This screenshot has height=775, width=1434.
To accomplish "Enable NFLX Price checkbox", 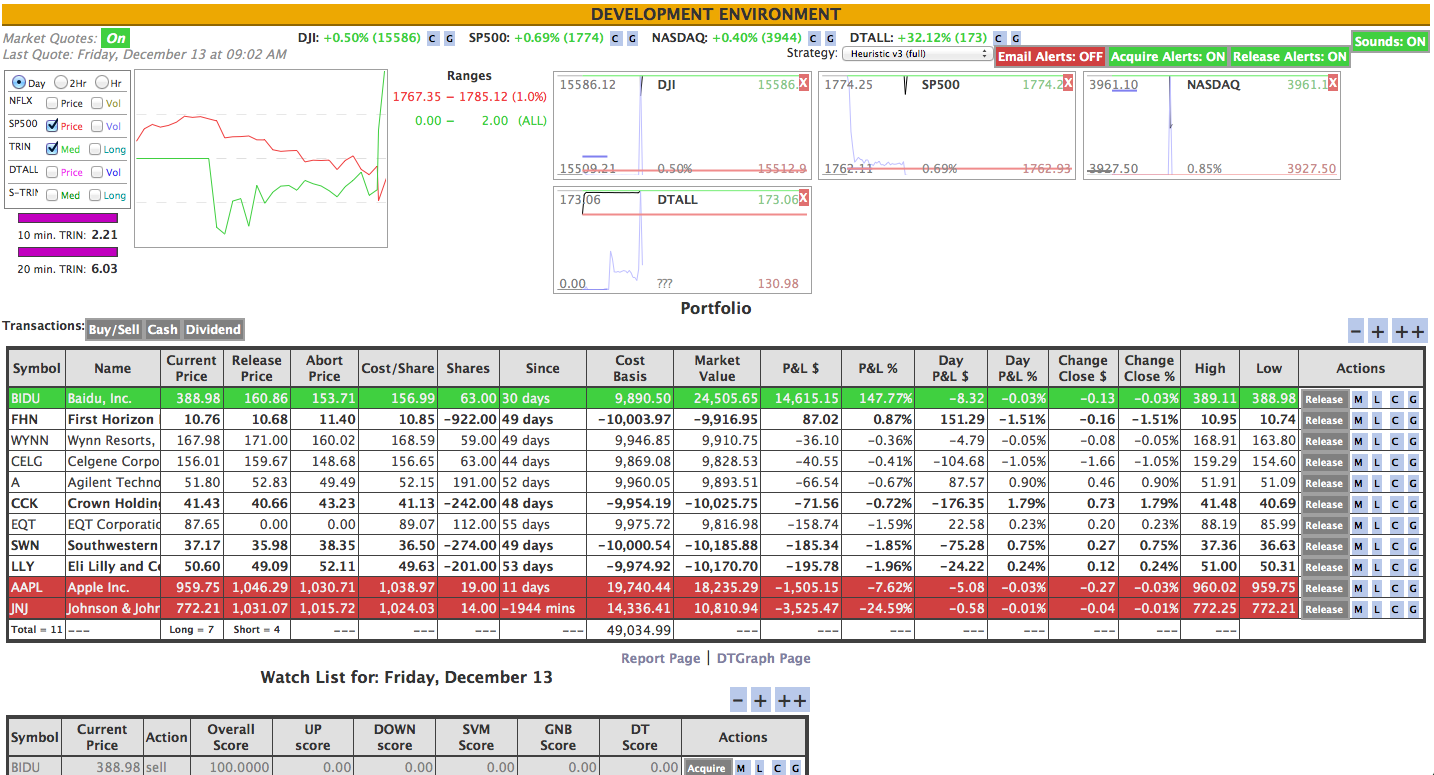I will (52, 103).
